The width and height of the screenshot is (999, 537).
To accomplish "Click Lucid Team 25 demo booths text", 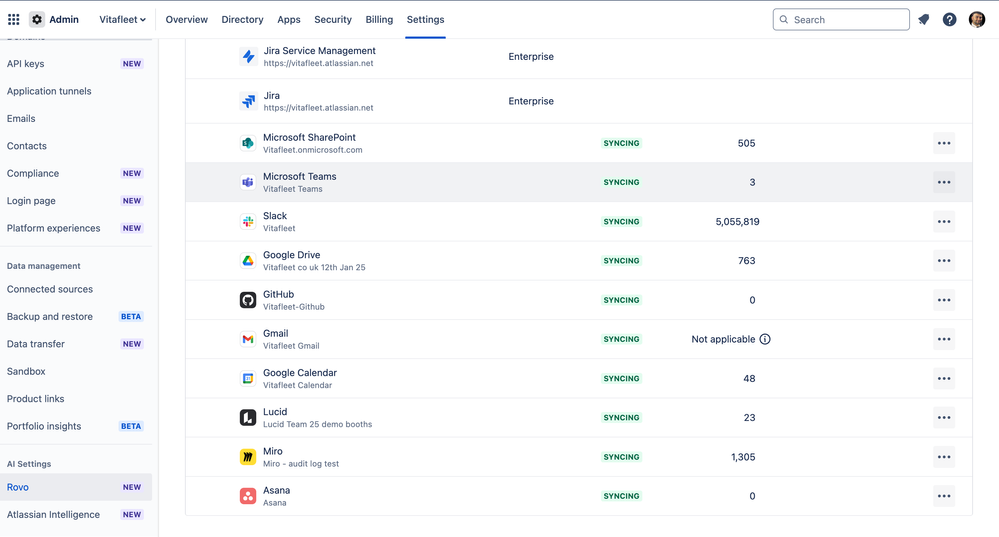I will coord(317,424).
